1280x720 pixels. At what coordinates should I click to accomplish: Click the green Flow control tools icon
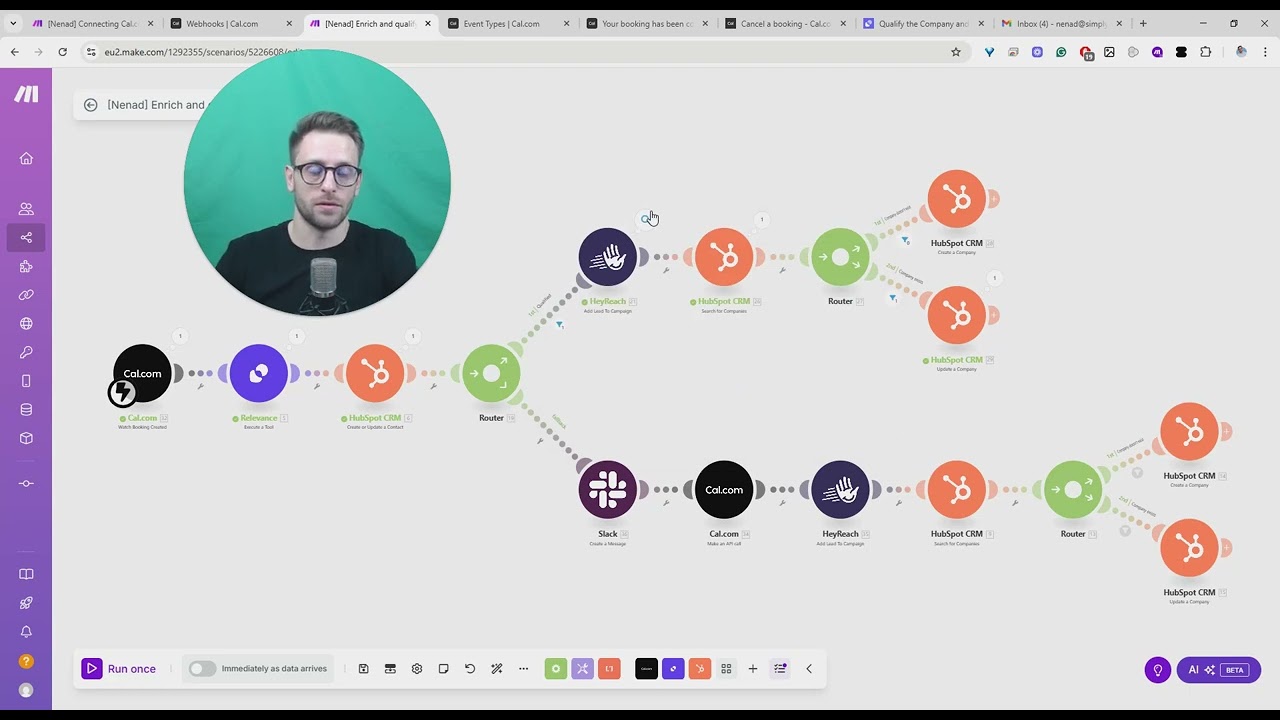point(556,669)
